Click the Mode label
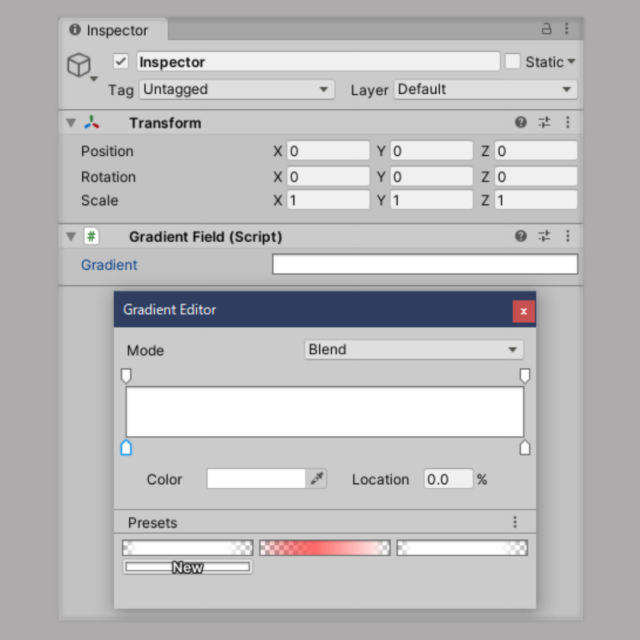 click(145, 350)
